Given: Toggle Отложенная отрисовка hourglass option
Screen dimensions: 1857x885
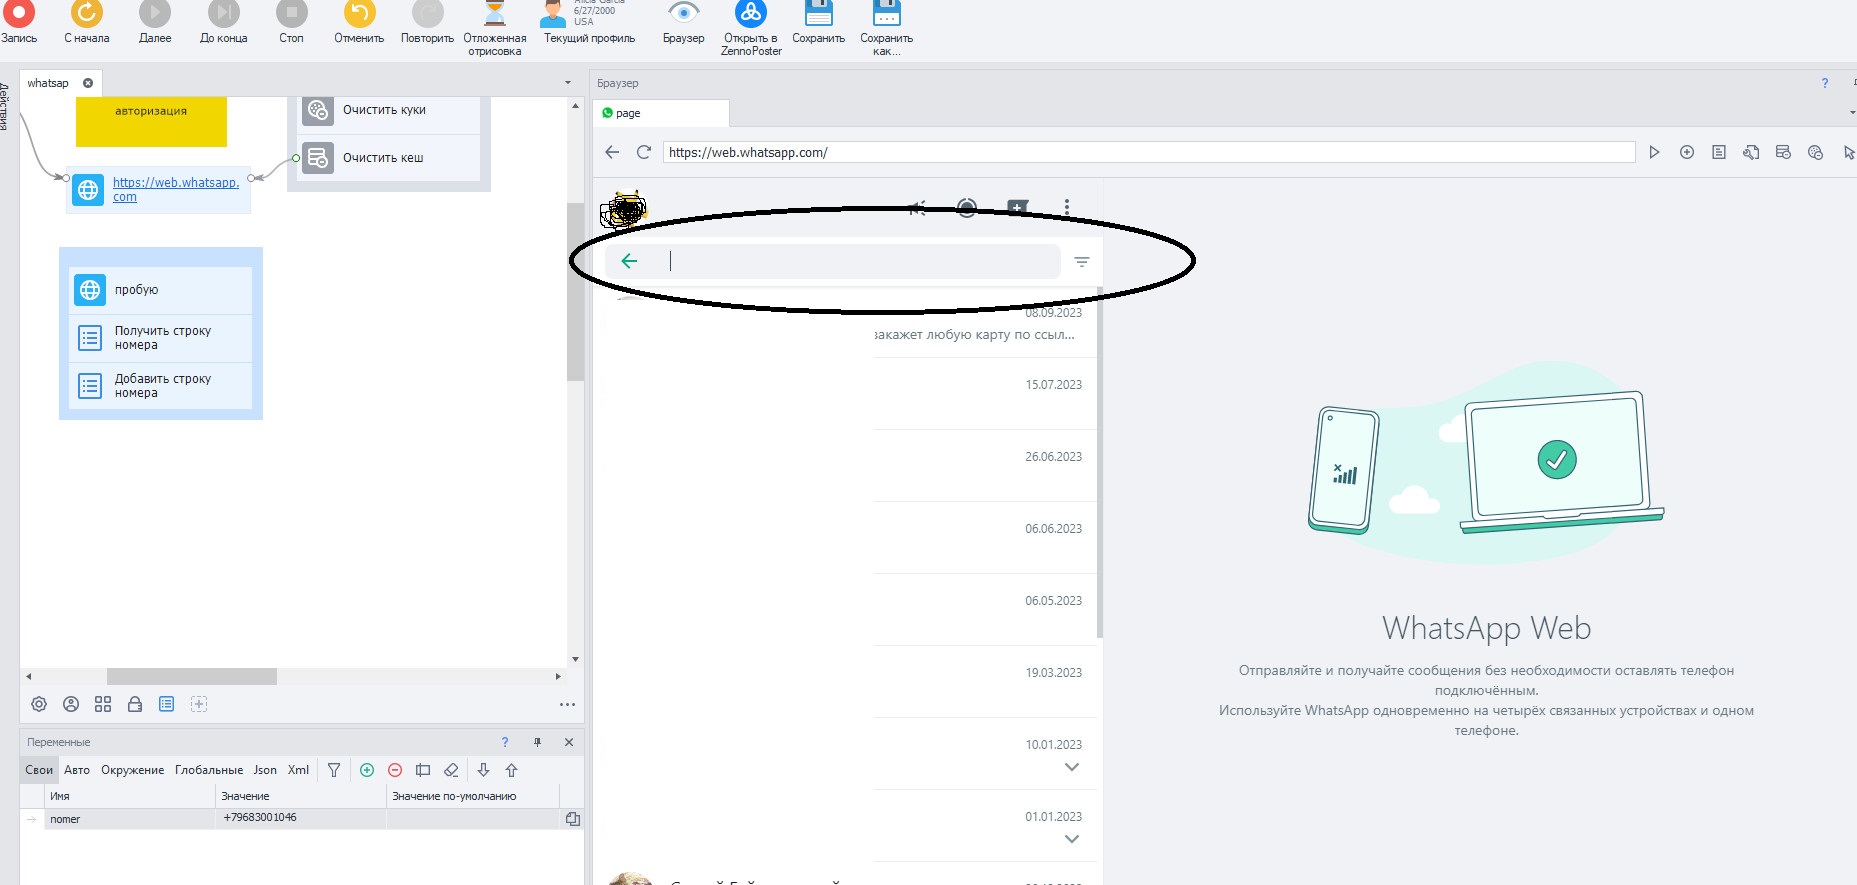Looking at the screenshot, I should point(495,28).
